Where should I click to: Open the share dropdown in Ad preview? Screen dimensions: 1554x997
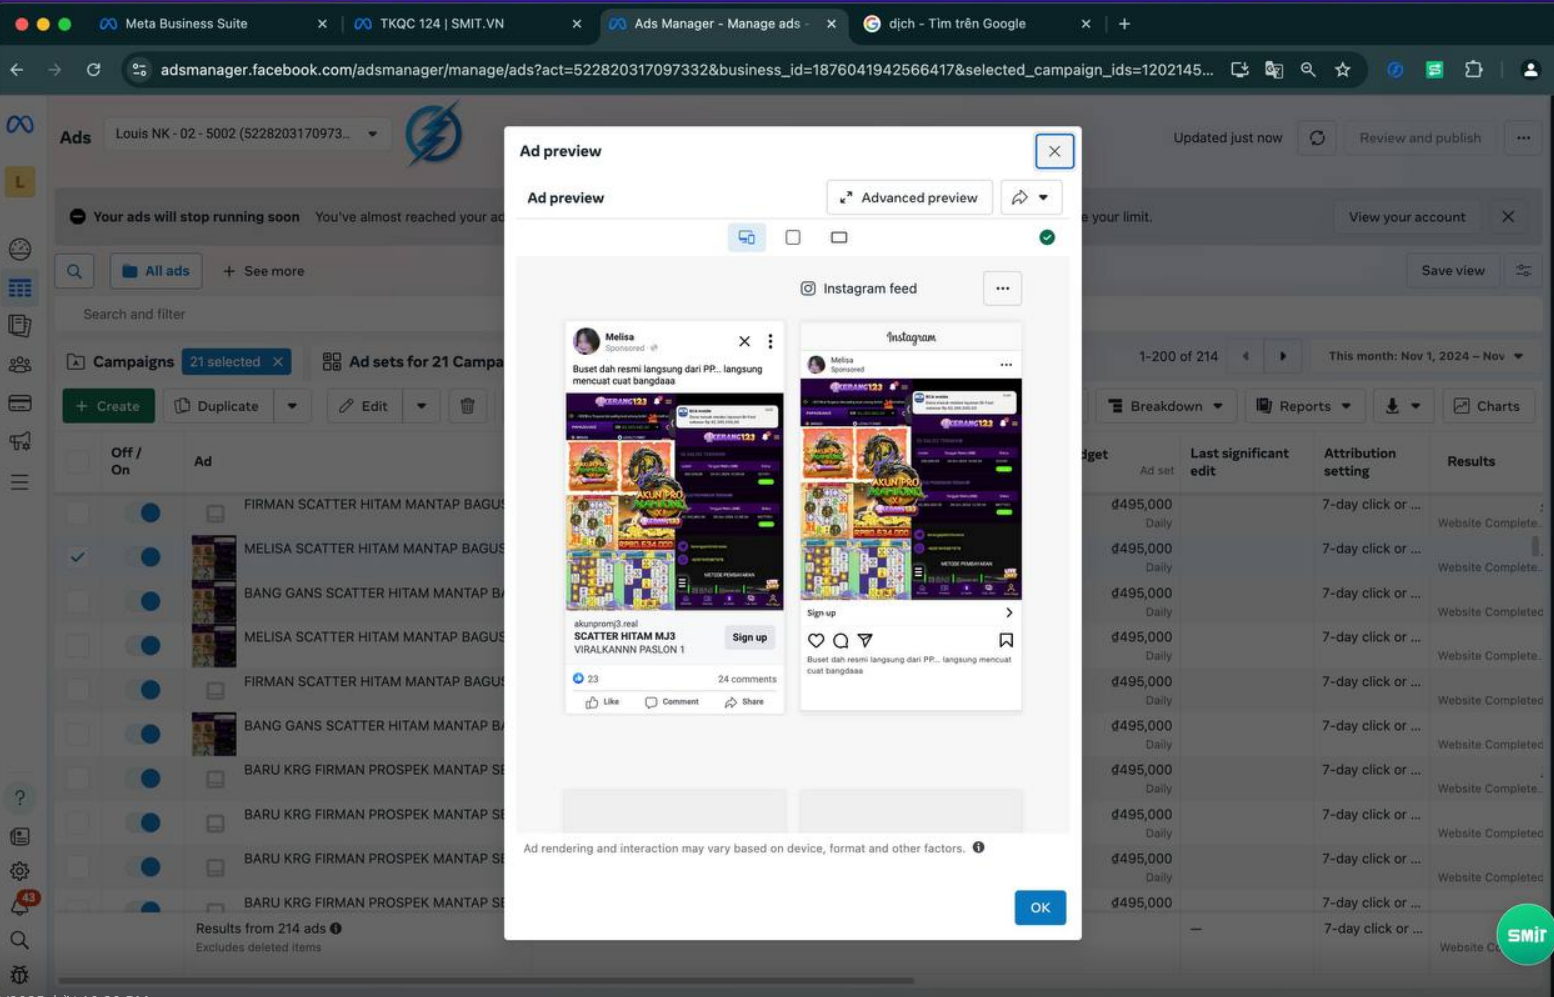[1031, 198]
